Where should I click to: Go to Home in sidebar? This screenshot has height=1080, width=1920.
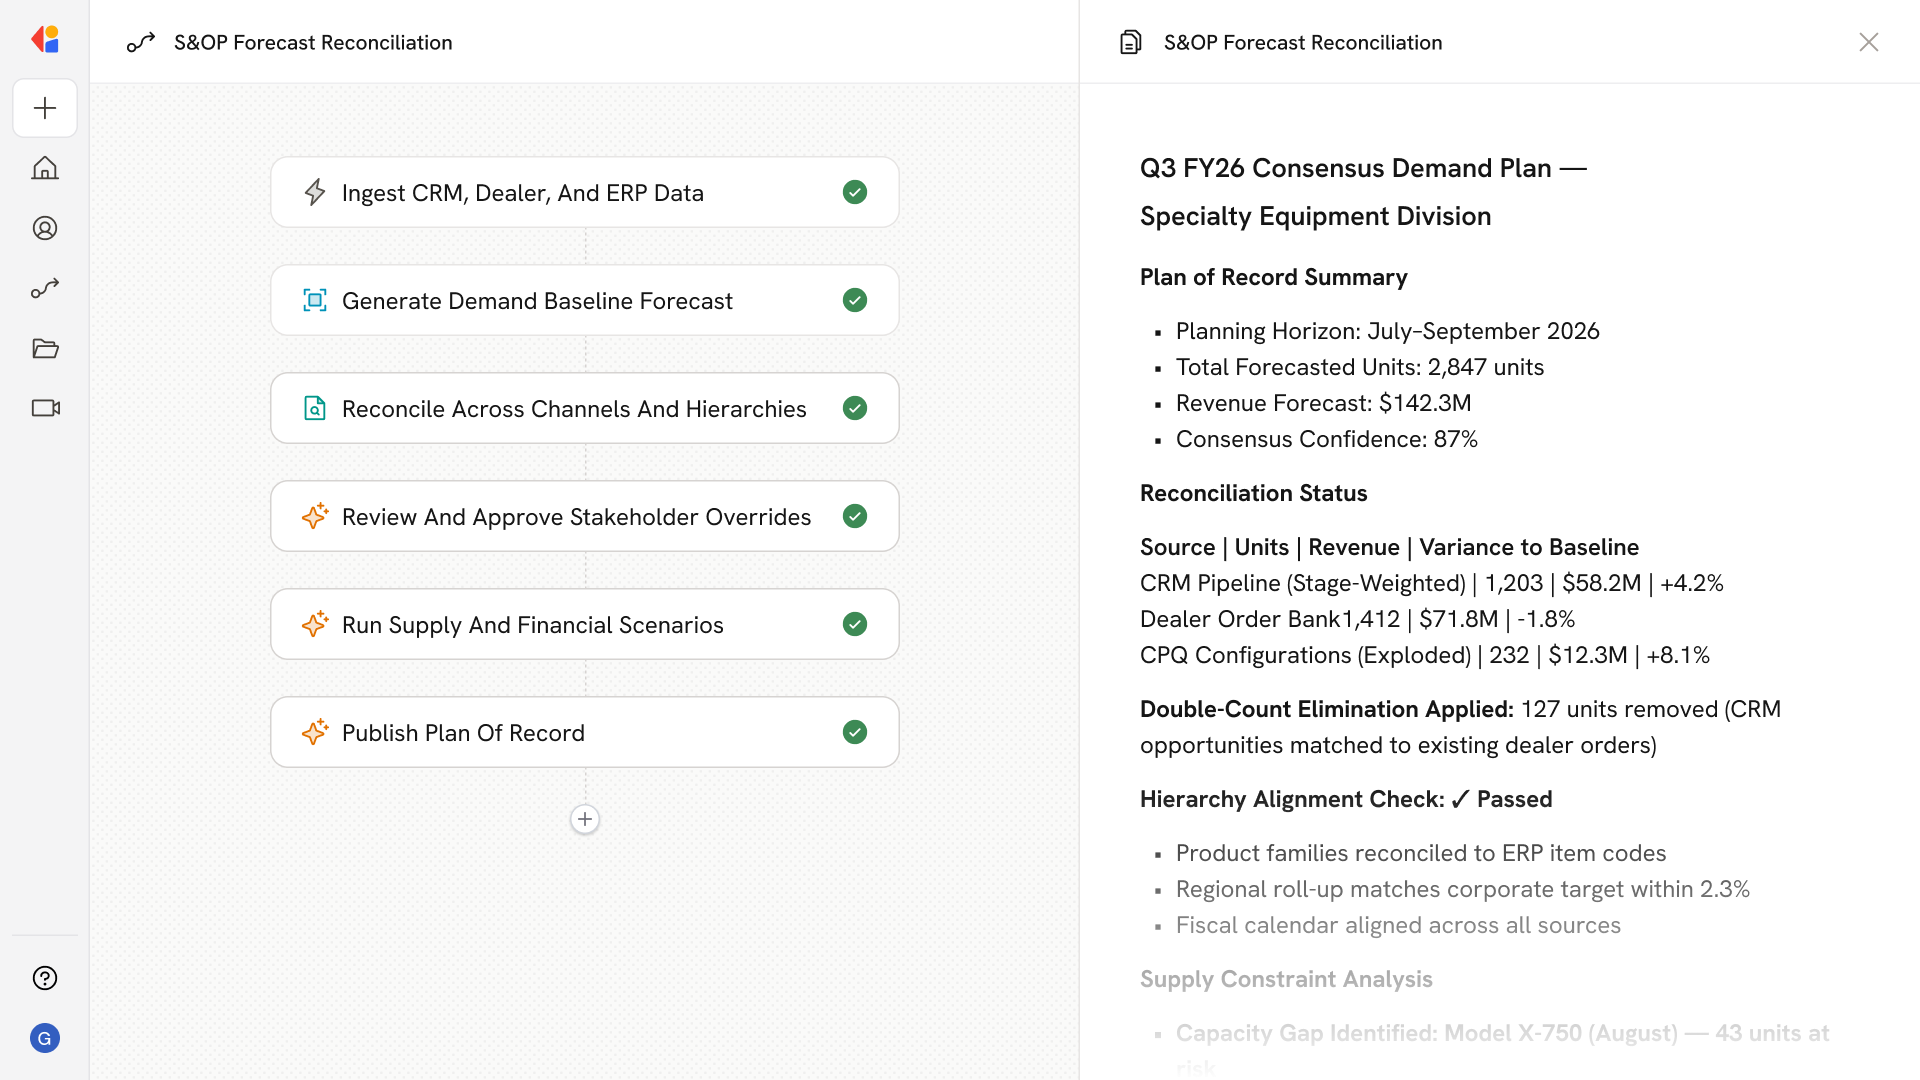(45, 168)
